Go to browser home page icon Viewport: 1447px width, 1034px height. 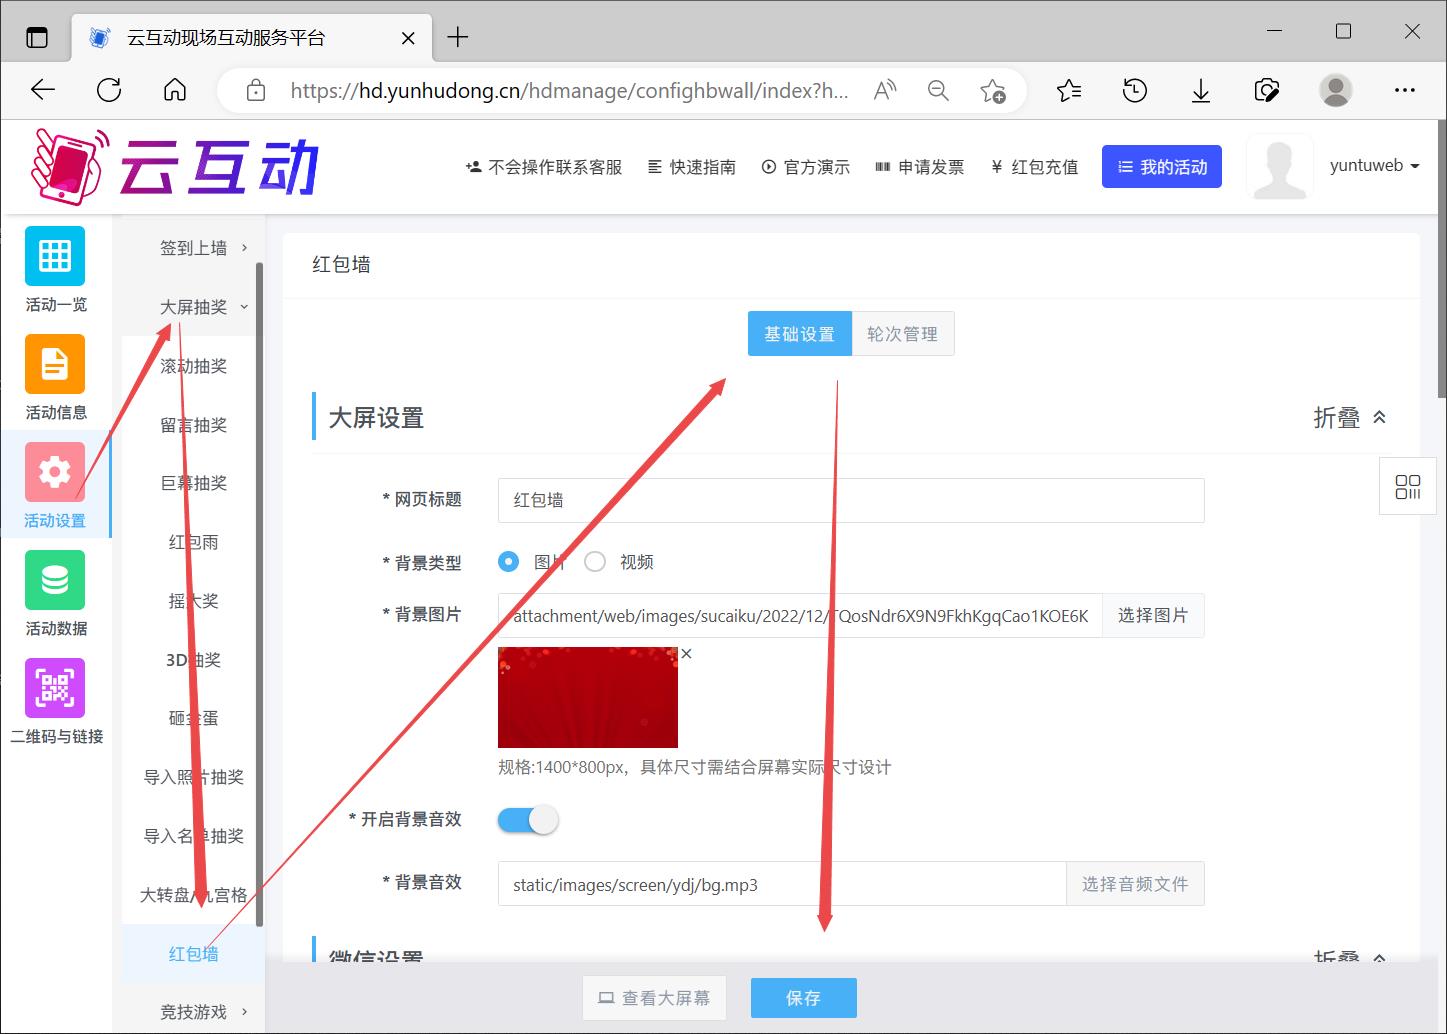point(175,90)
